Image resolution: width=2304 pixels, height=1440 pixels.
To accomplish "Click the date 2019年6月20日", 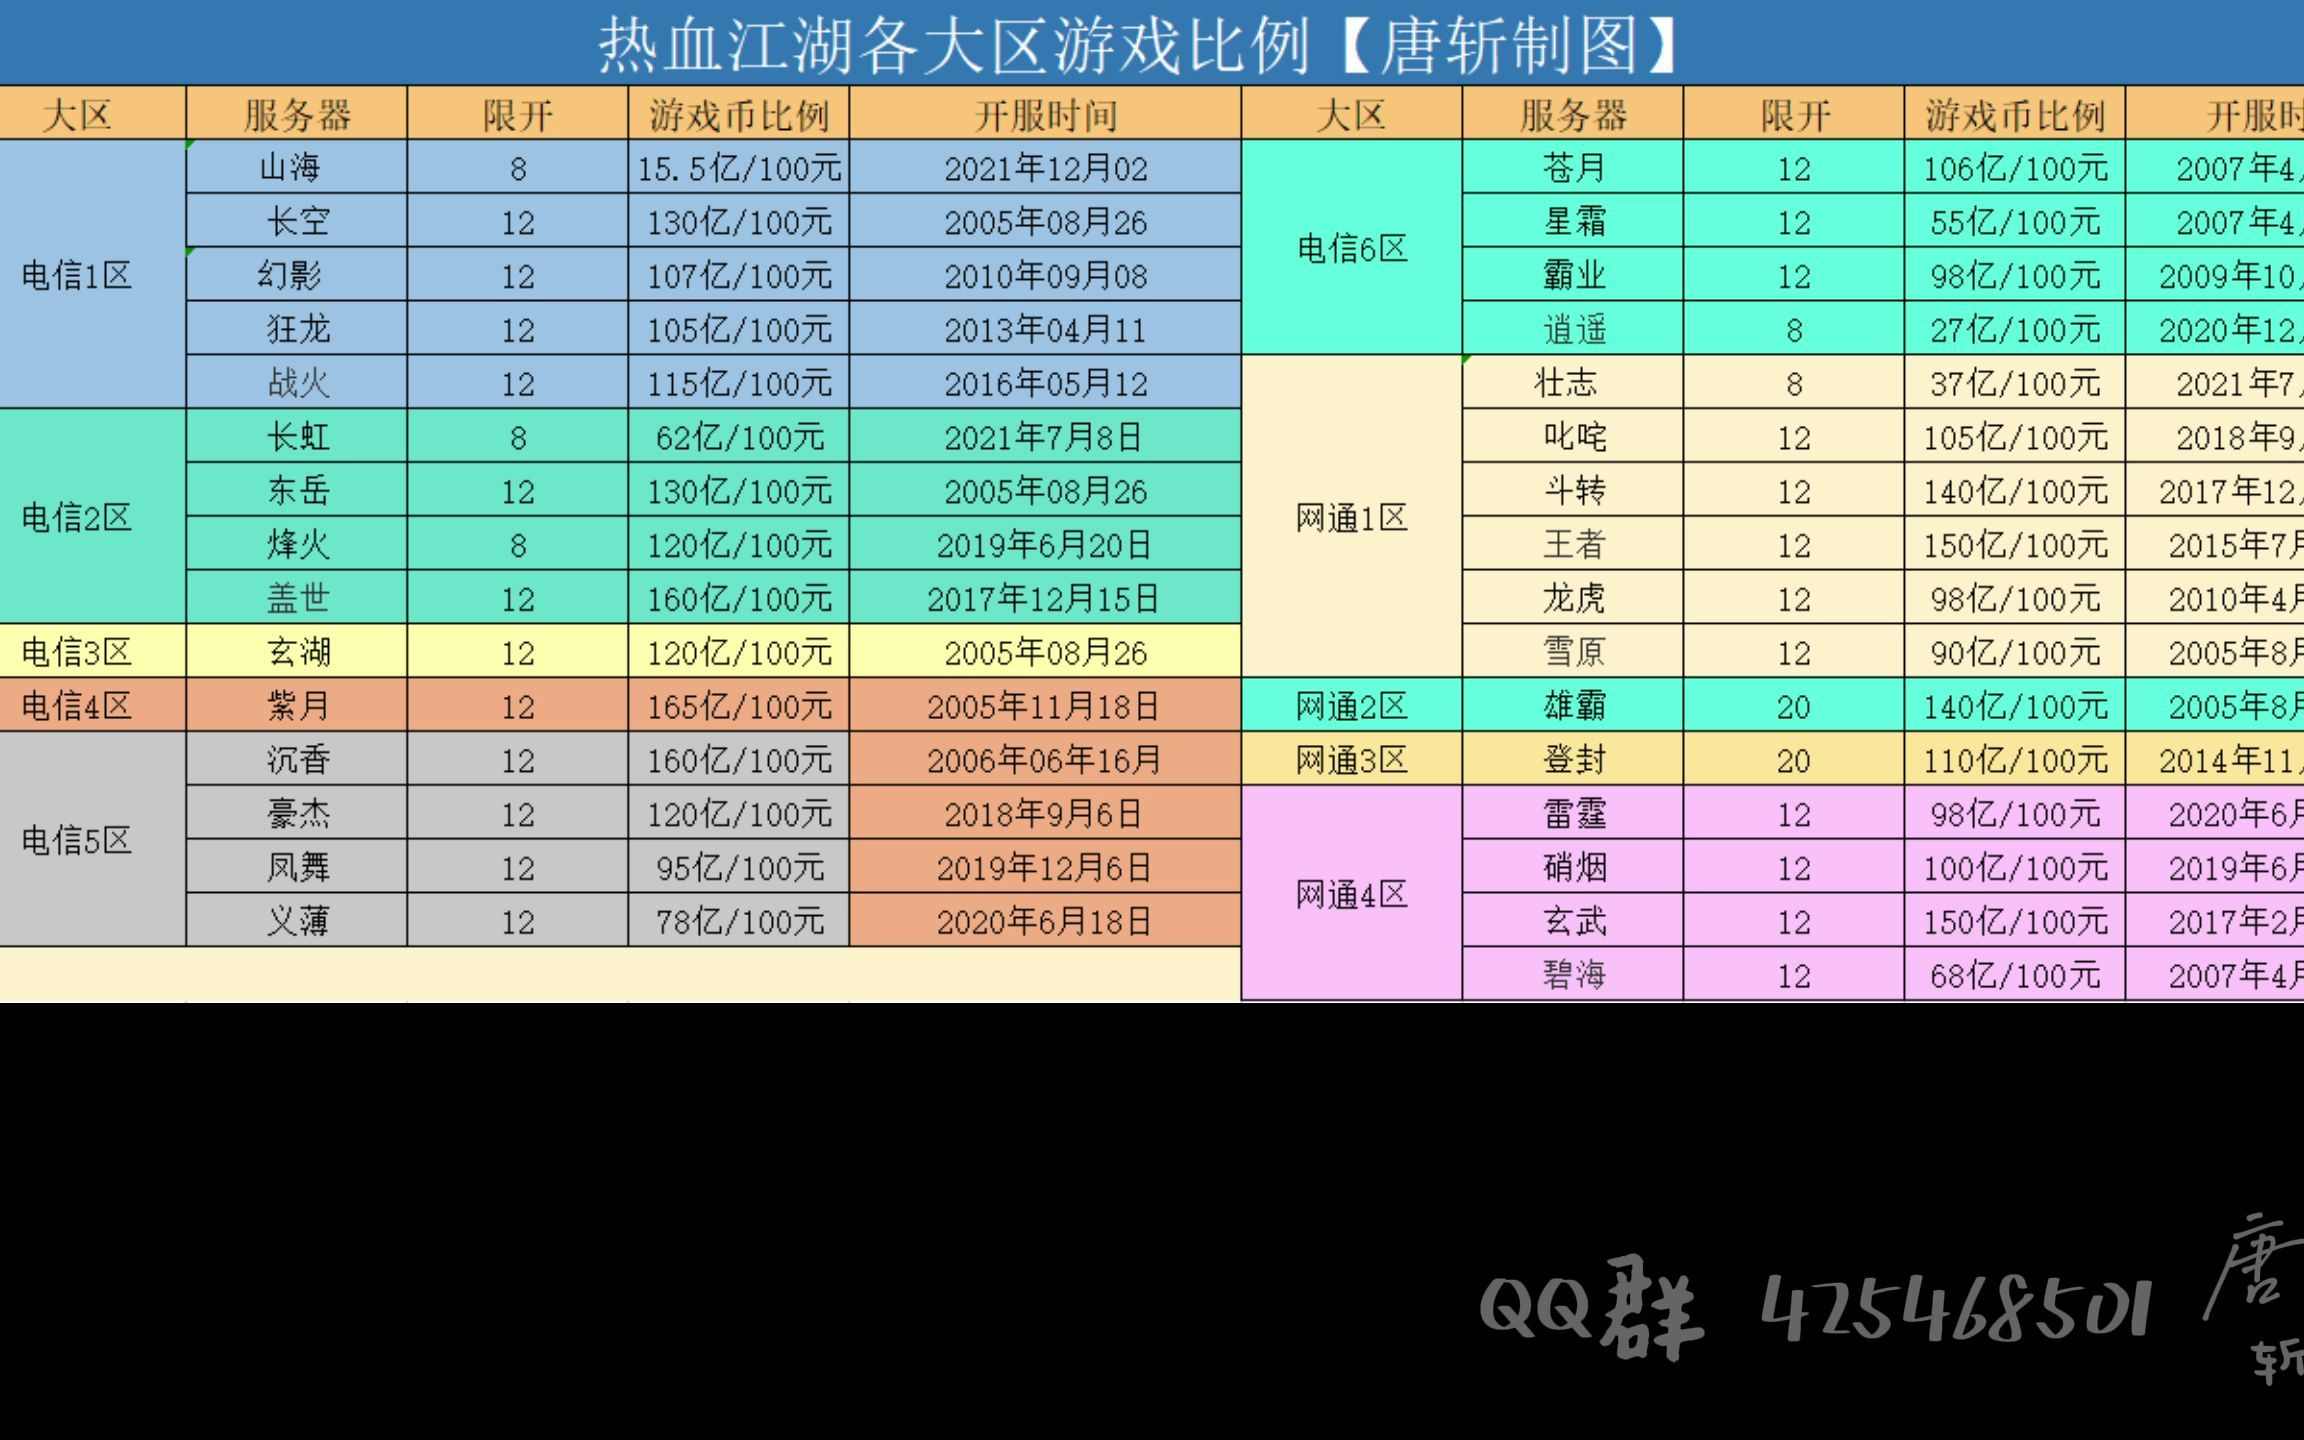I will pyautogui.click(x=1045, y=545).
